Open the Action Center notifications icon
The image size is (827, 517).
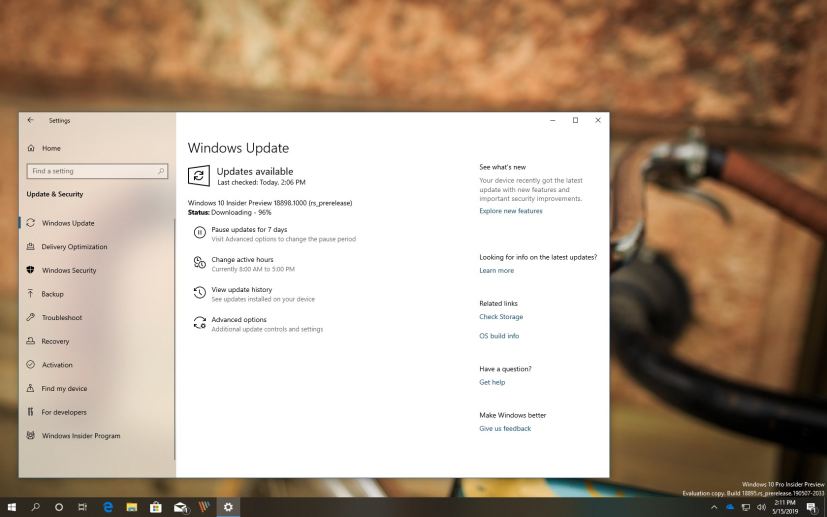tap(812, 508)
